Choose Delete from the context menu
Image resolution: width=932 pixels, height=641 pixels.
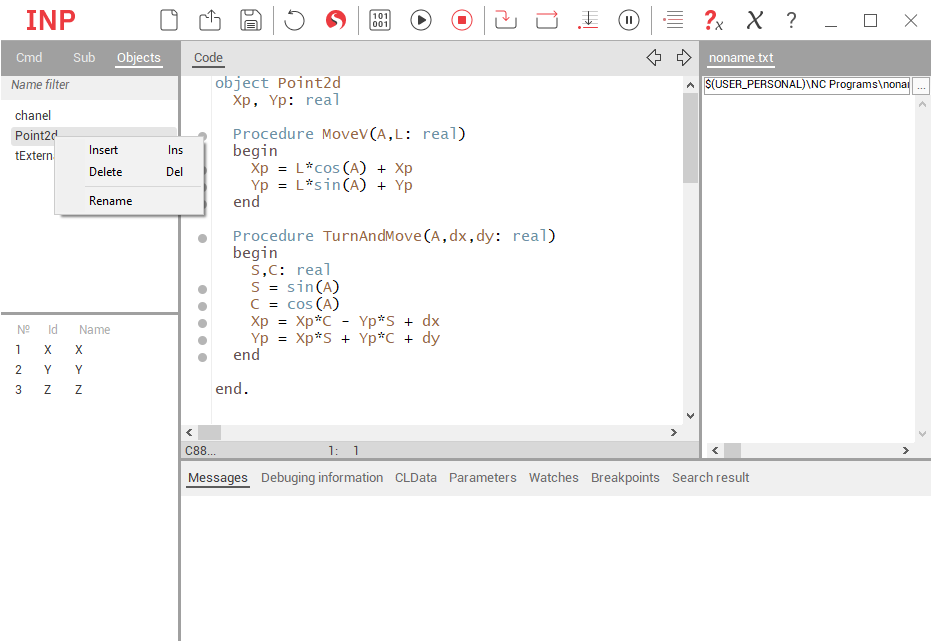[x=106, y=172]
